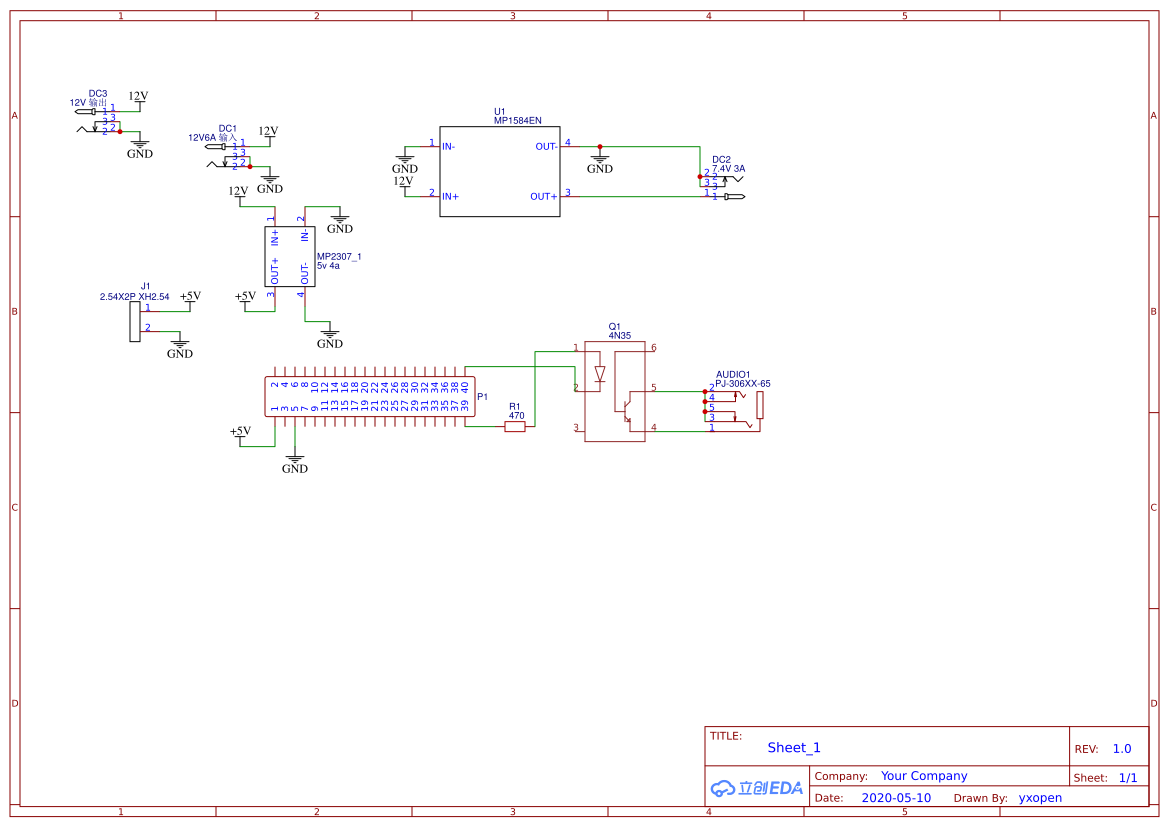Viewport: 1169px width, 827px height.
Task: Click the LED diode inside the 4N35 optocoupler
Action: point(599,374)
